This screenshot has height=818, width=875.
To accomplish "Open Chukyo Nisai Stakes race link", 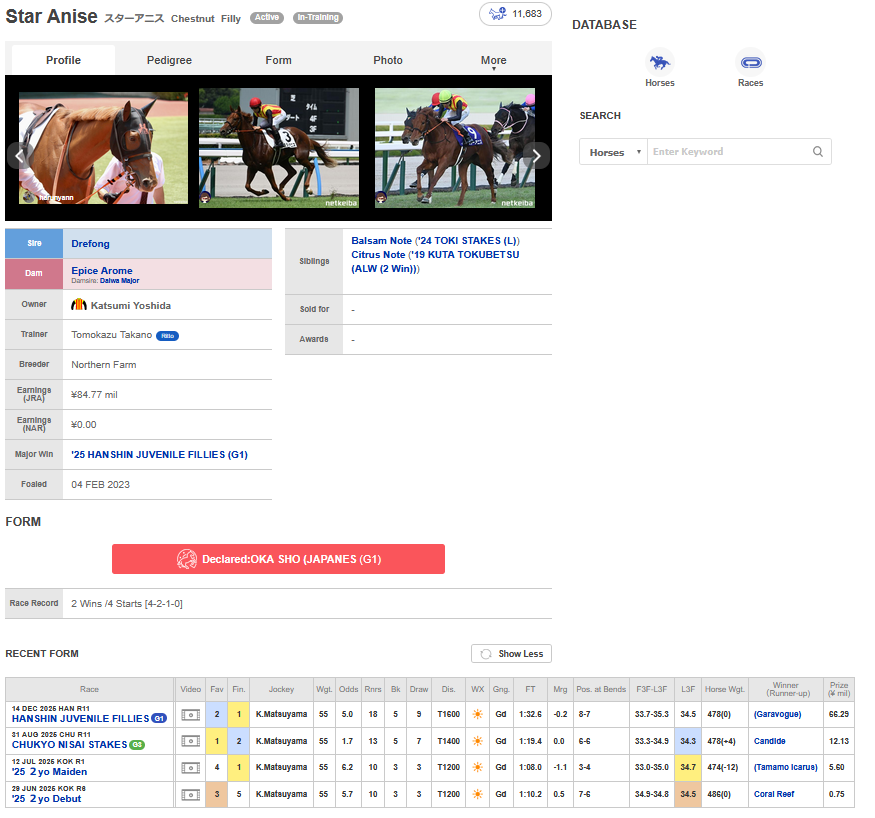I will click(69, 745).
